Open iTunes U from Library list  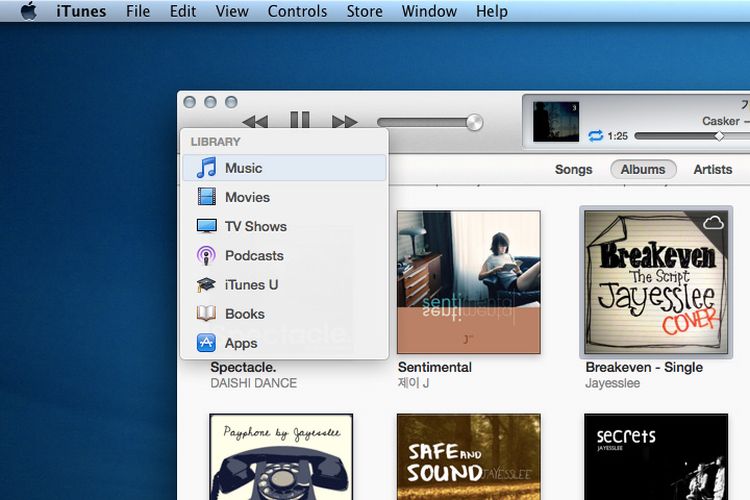click(284, 285)
